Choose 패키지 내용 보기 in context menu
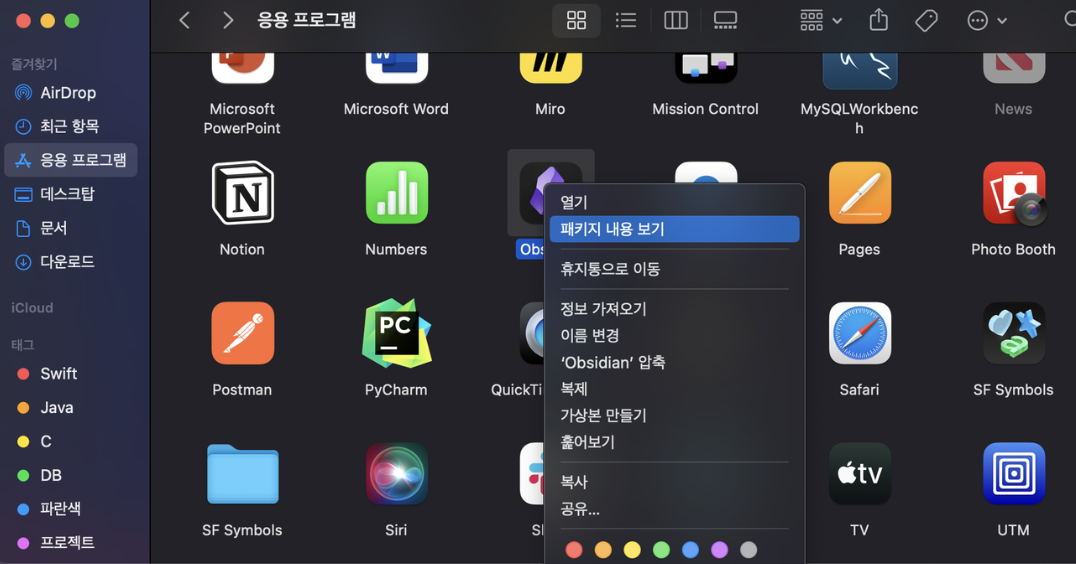The width and height of the screenshot is (1076, 564). [x=675, y=229]
